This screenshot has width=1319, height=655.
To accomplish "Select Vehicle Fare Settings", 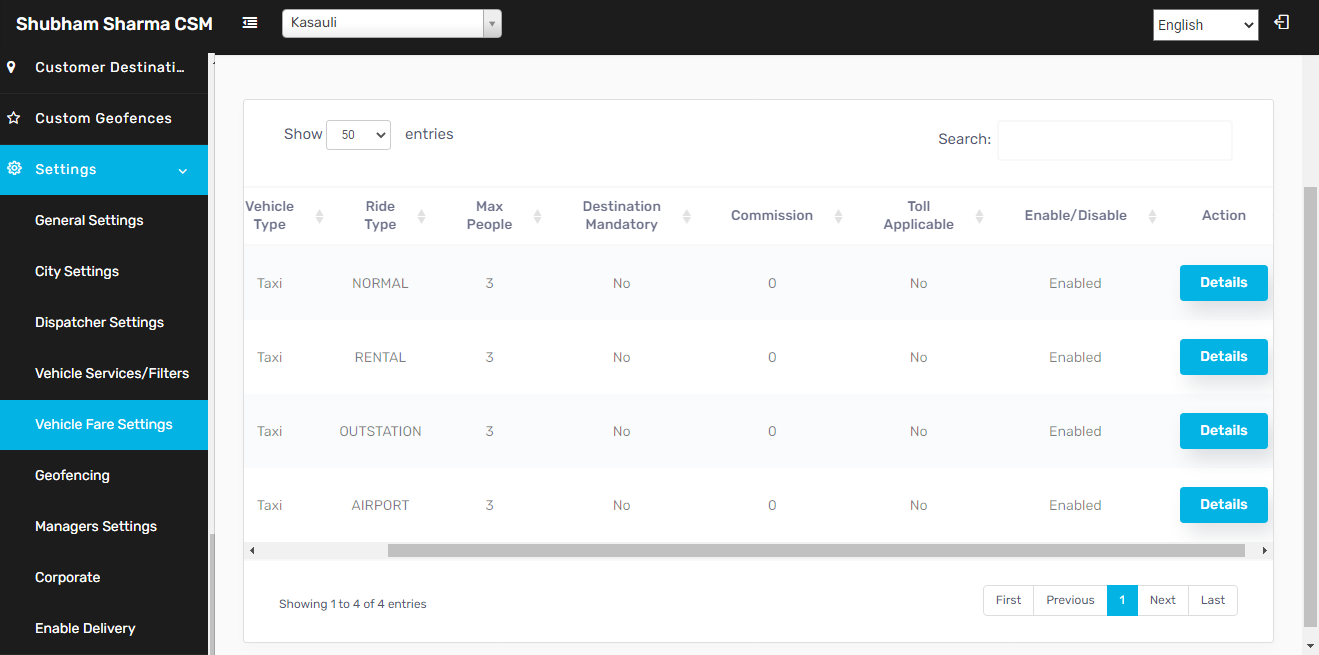I will pyautogui.click(x=104, y=424).
